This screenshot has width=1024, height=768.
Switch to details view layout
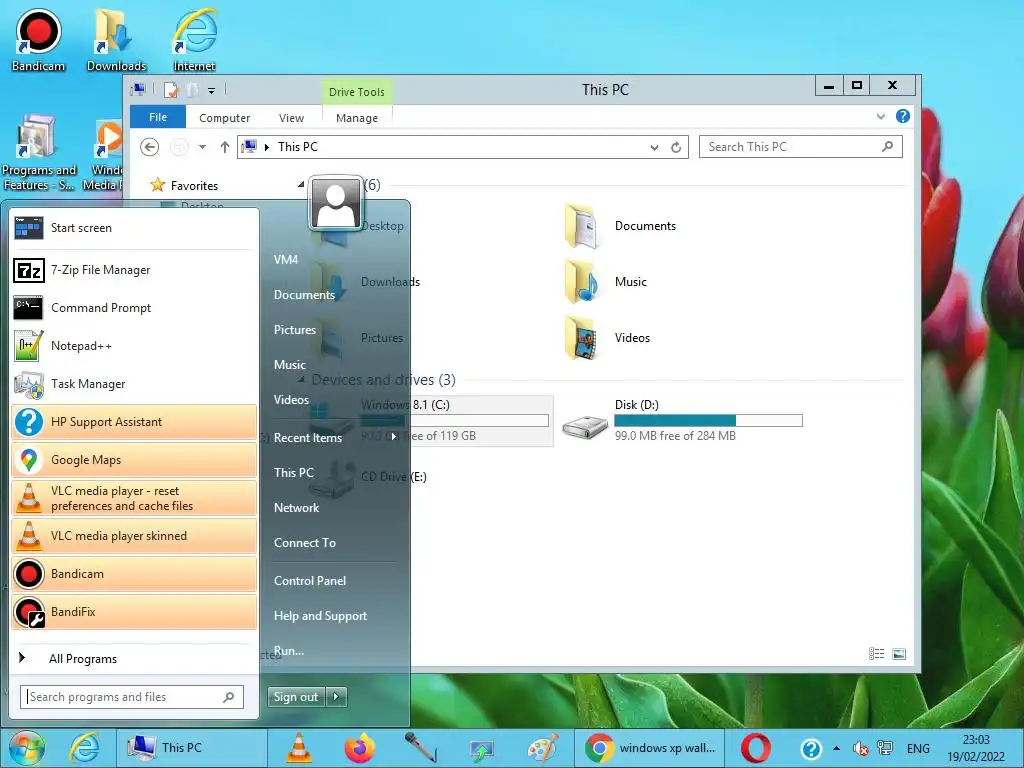point(876,654)
